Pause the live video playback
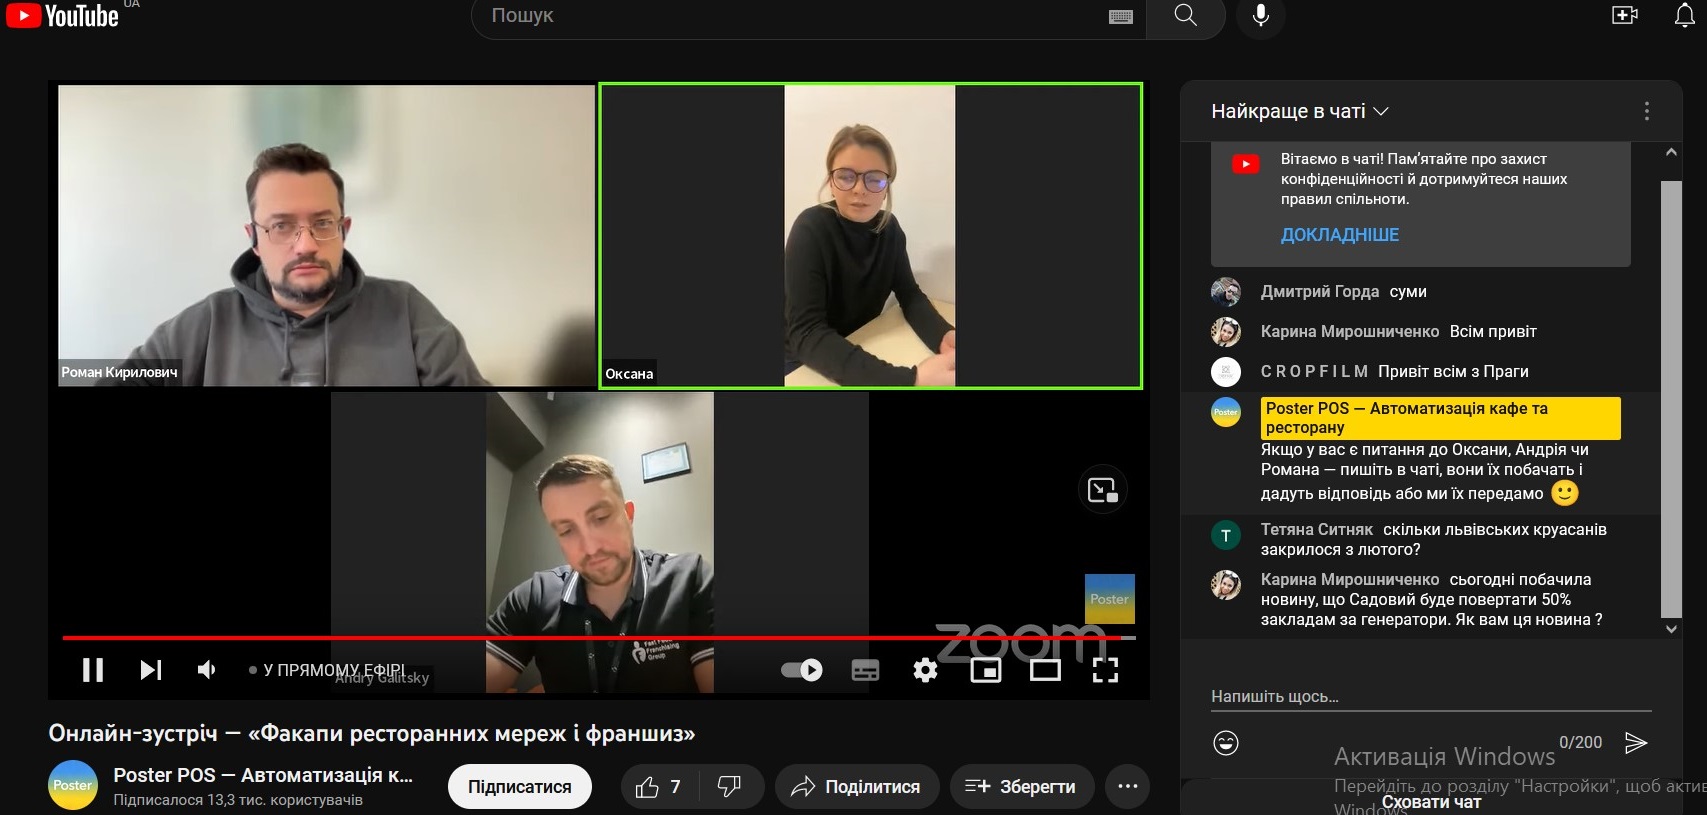Viewport: 1707px width, 815px height. point(93,670)
